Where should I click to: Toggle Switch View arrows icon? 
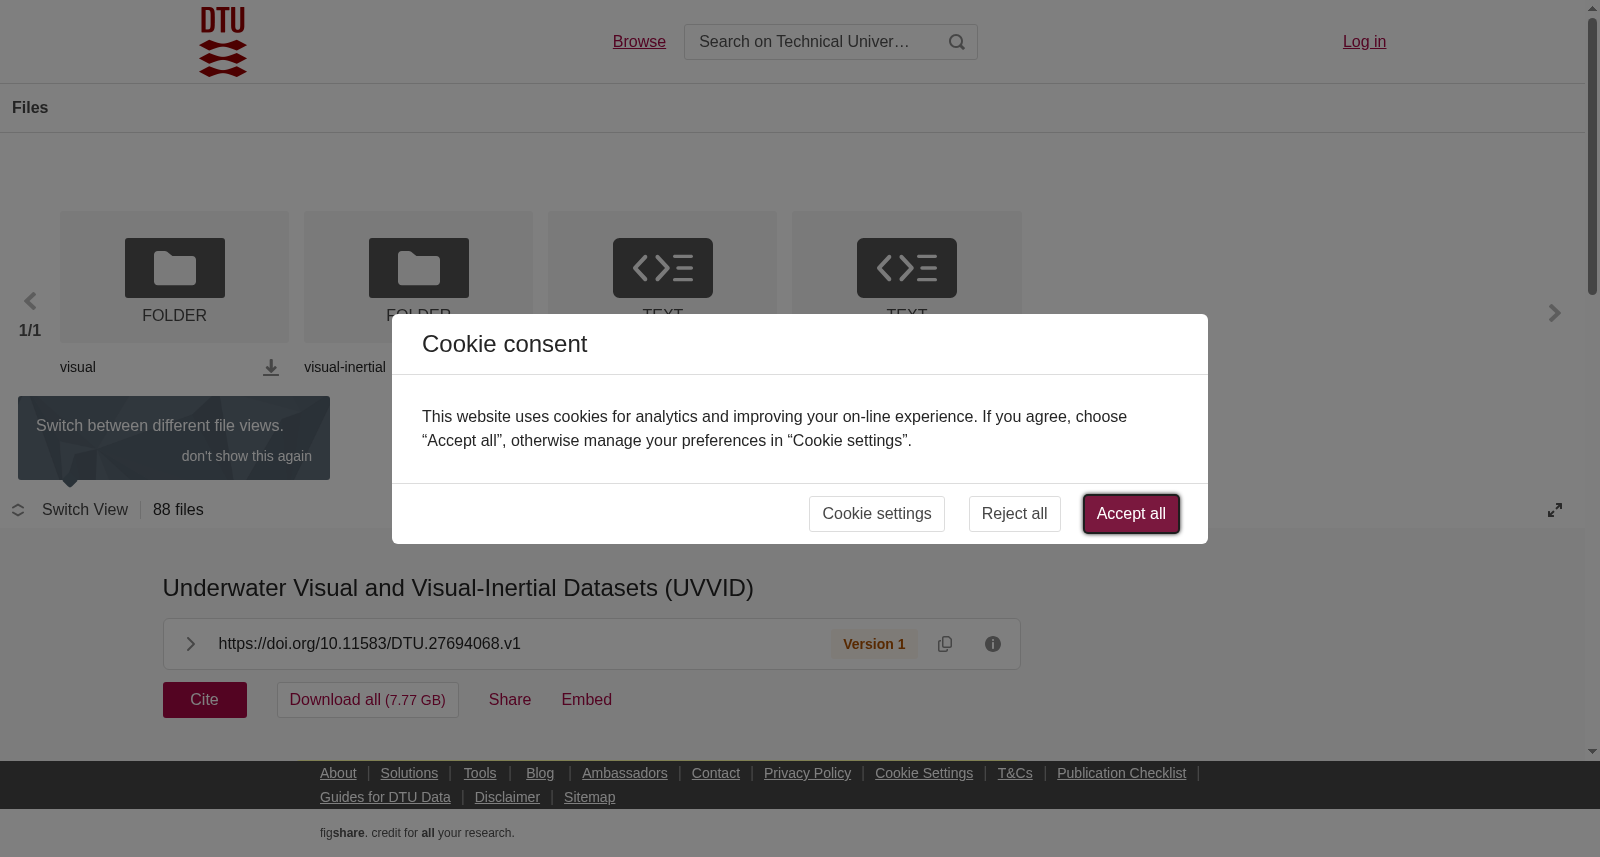(x=18, y=510)
